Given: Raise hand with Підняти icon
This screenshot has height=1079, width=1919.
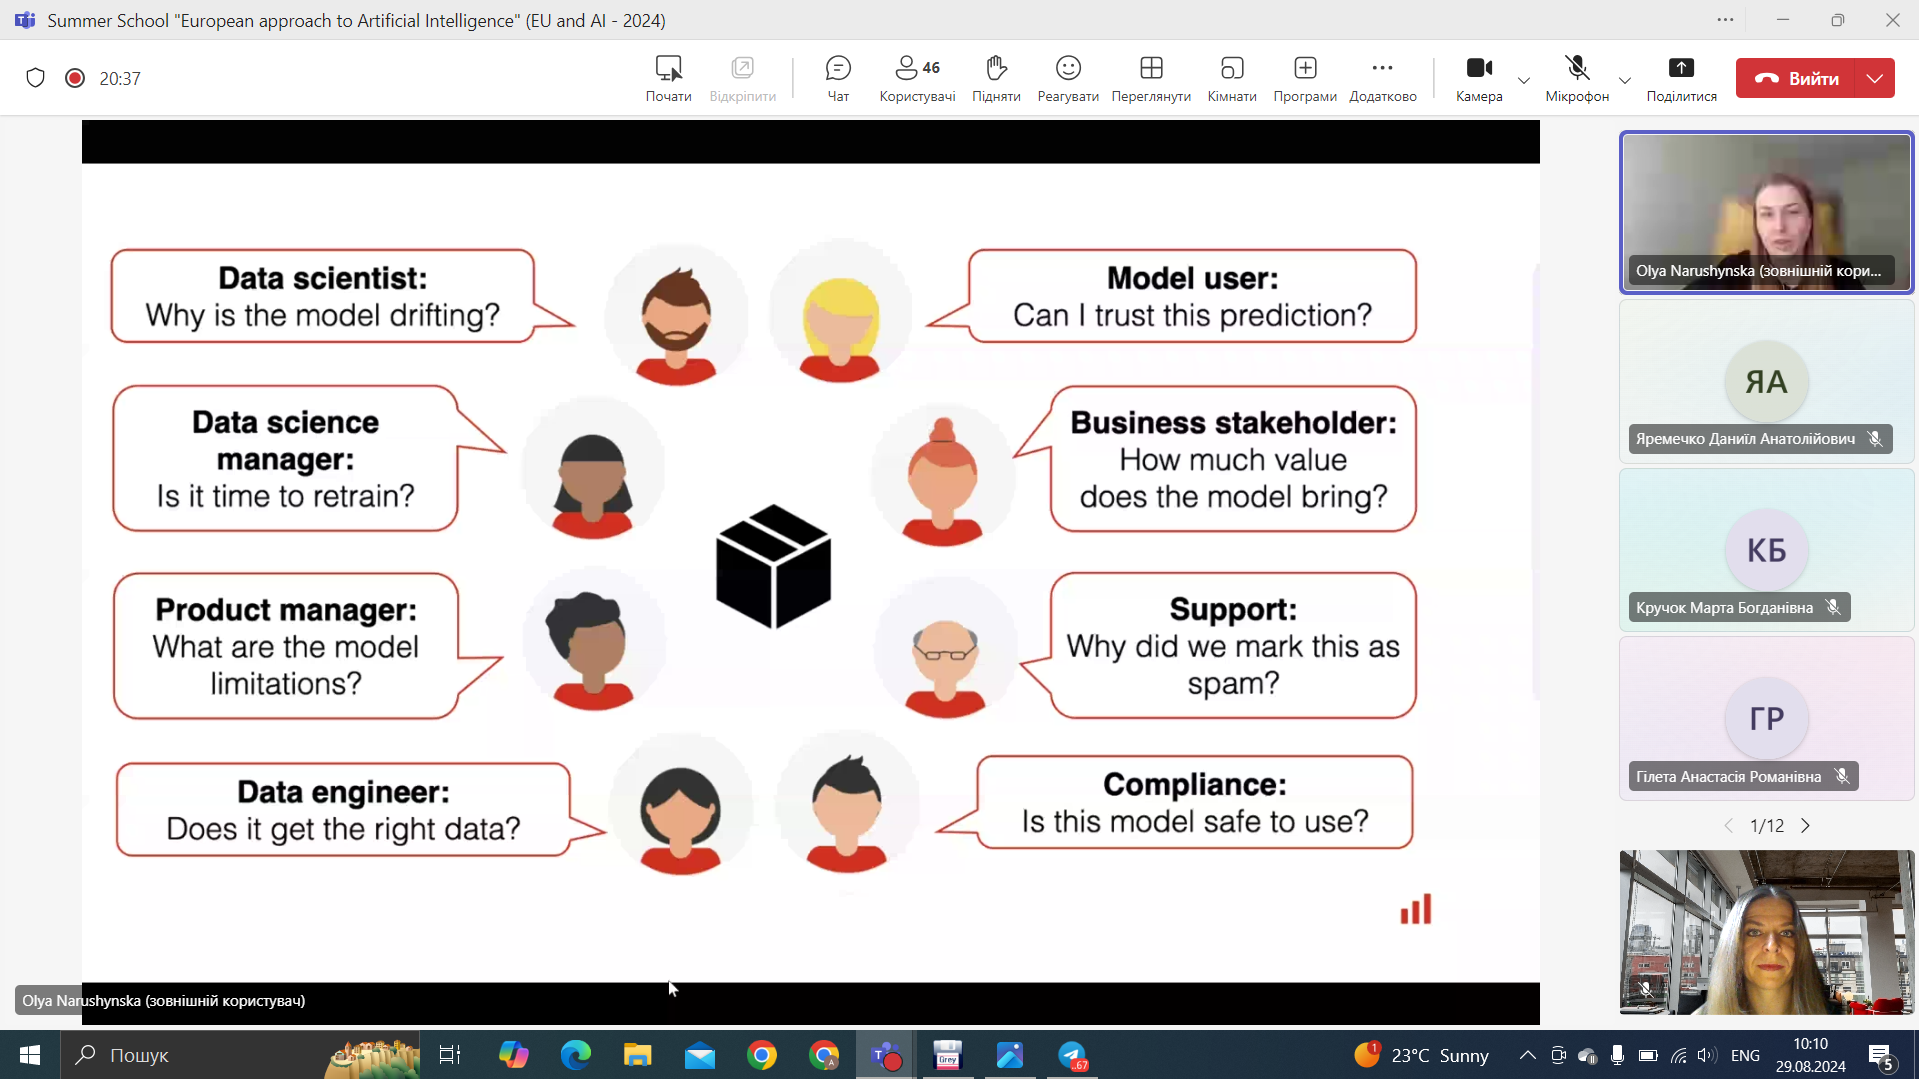Looking at the screenshot, I should (996, 78).
